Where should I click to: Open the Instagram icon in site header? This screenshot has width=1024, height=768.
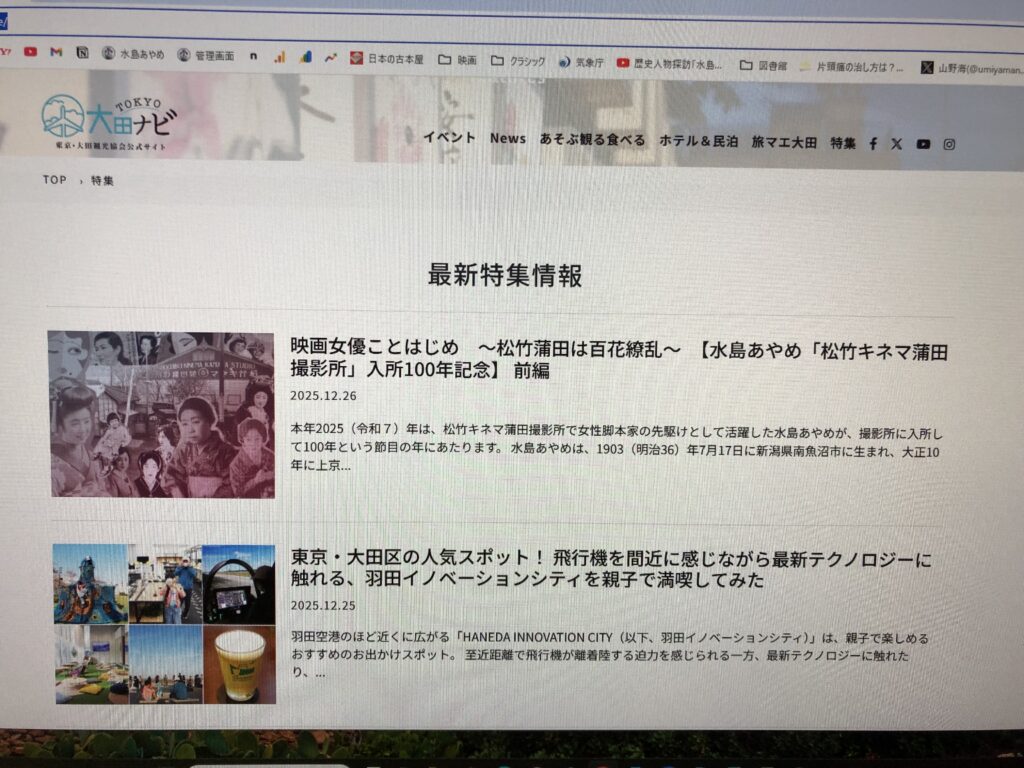coord(949,144)
